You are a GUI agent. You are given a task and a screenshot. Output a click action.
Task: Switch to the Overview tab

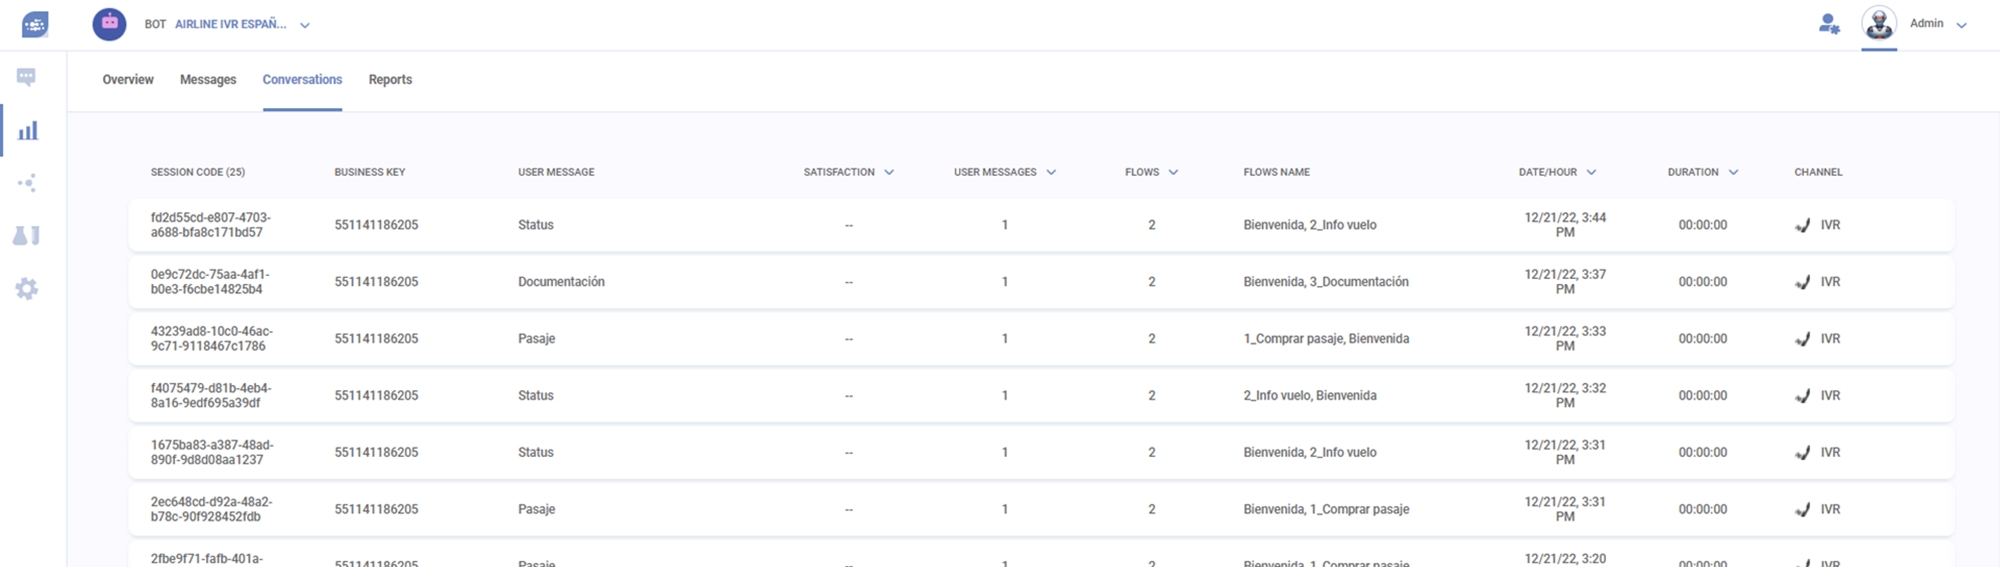pyautogui.click(x=128, y=80)
